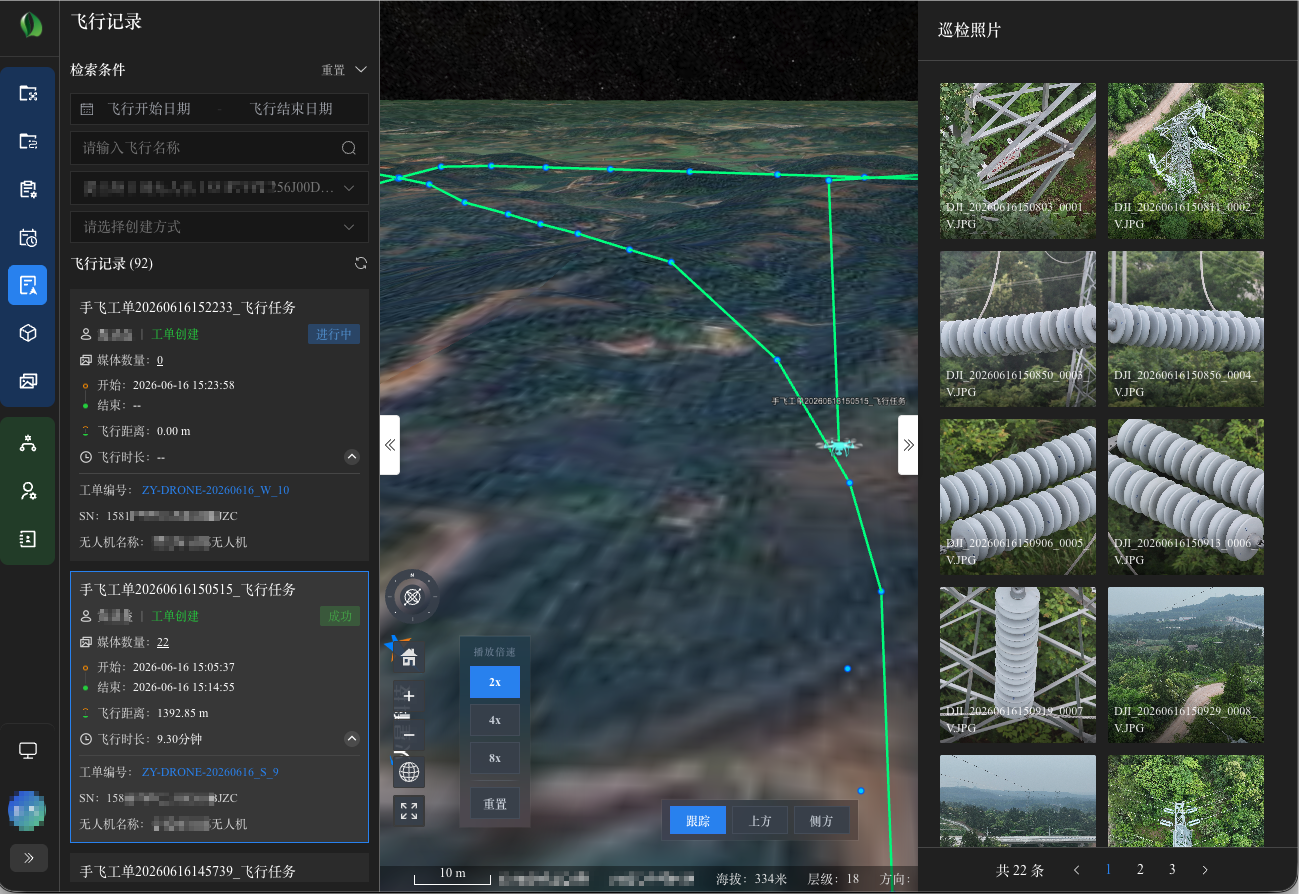Open photo DJI_20260616150906_0005
Image resolution: width=1299 pixels, height=894 pixels.
[x=1018, y=497]
